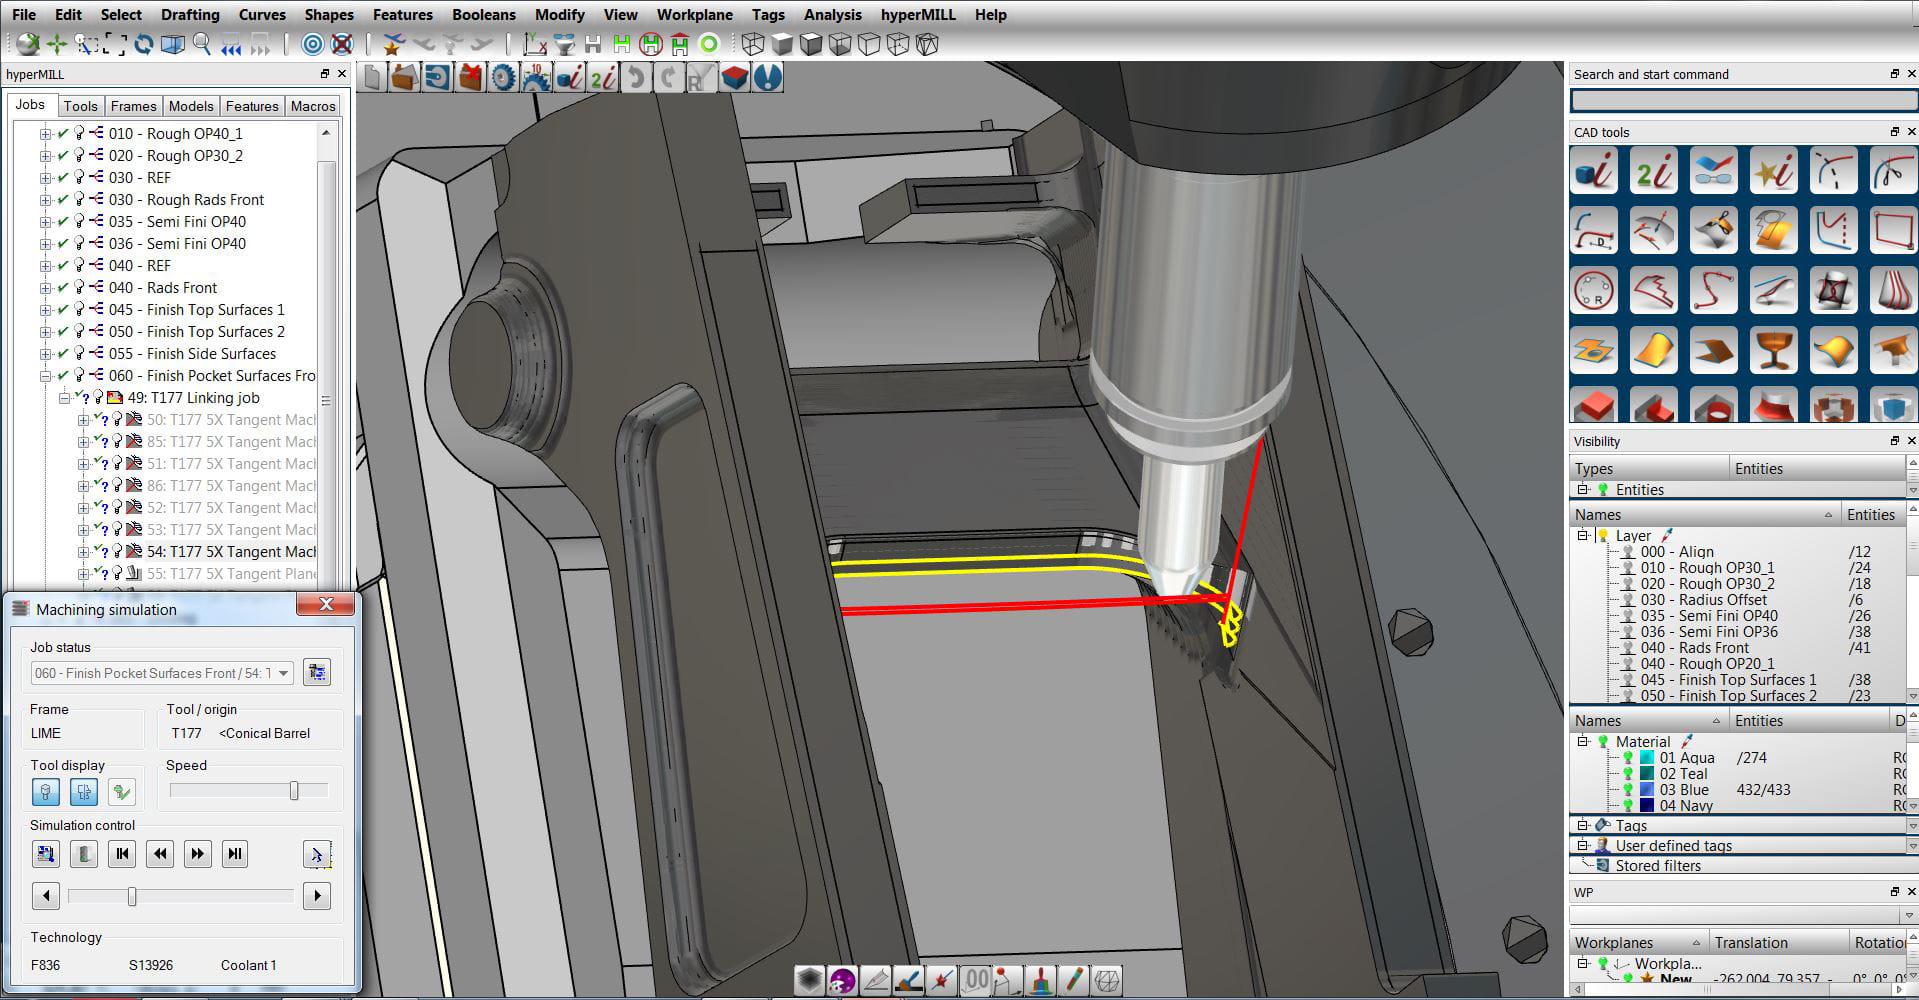Click the 2i info icon in hyperMILL toolbar

pos(603,78)
